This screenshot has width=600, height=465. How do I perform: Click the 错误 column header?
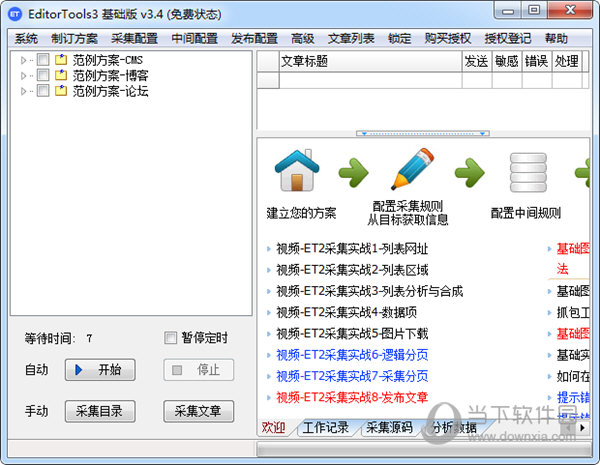pos(537,61)
